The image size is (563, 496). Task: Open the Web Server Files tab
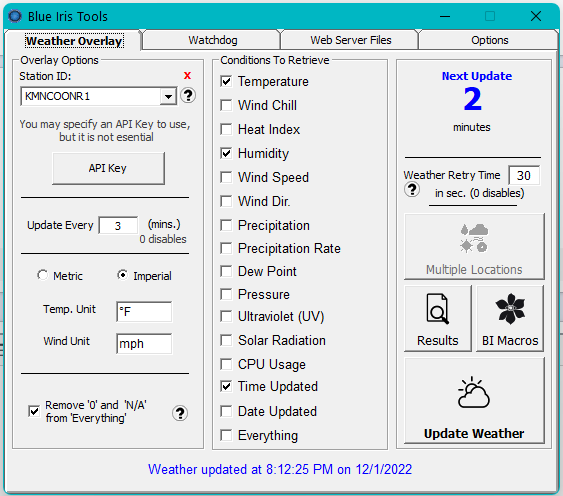[x=350, y=40]
